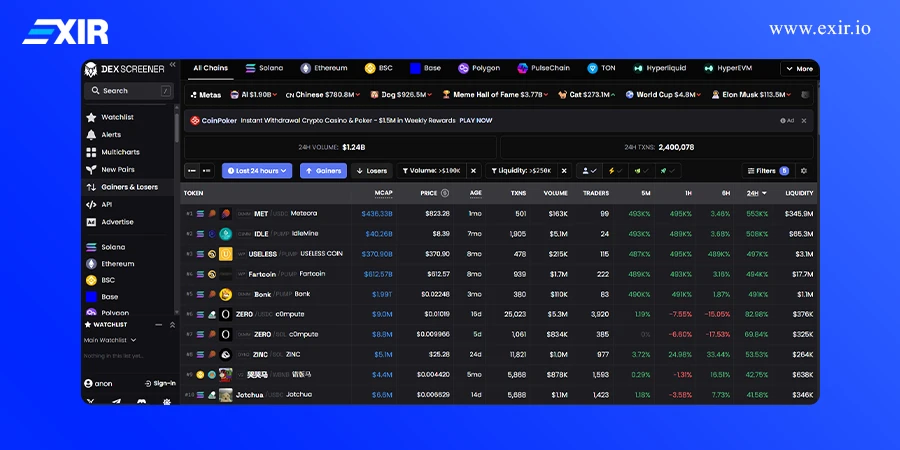Open Multicharts grid icon
900x450 pixels.
coord(91,152)
